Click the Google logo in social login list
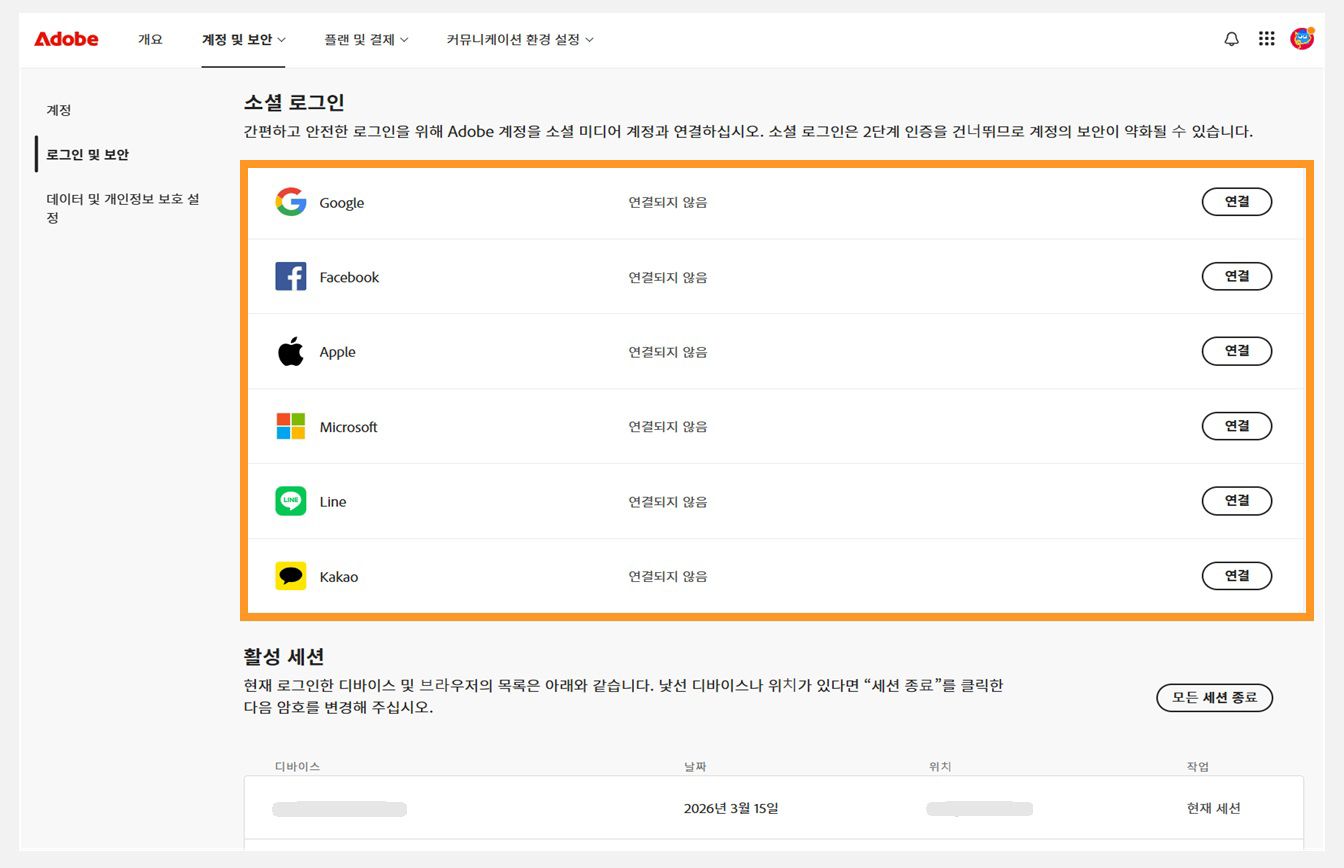 click(290, 201)
